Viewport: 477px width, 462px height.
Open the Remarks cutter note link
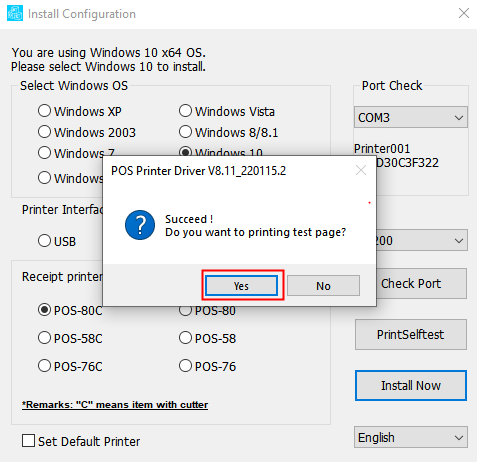coord(115,405)
